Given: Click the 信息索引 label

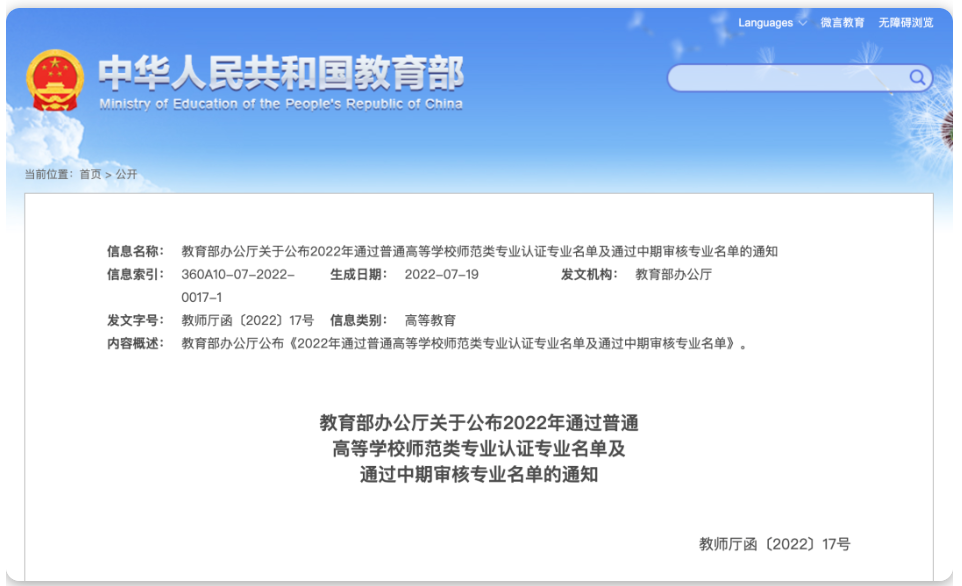Looking at the screenshot, I should point(135,274).
